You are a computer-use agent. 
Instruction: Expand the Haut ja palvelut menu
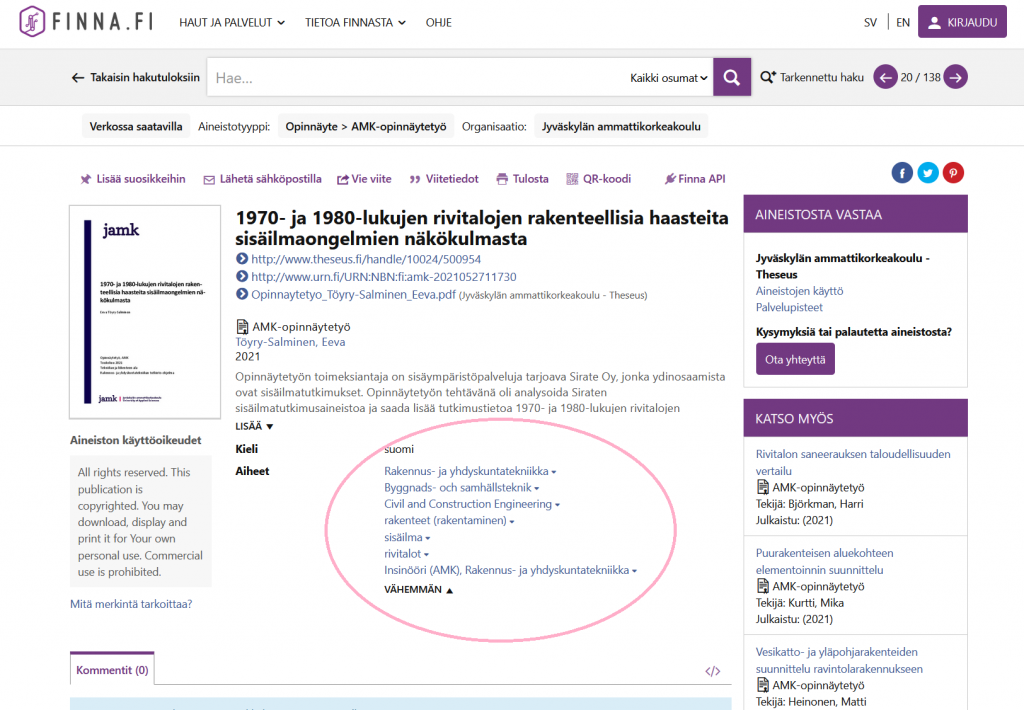pos(232,22)
